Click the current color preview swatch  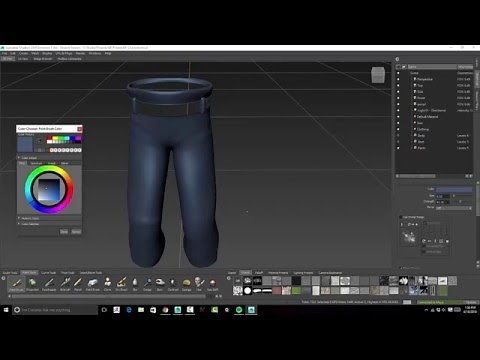[x=25, y=144]
